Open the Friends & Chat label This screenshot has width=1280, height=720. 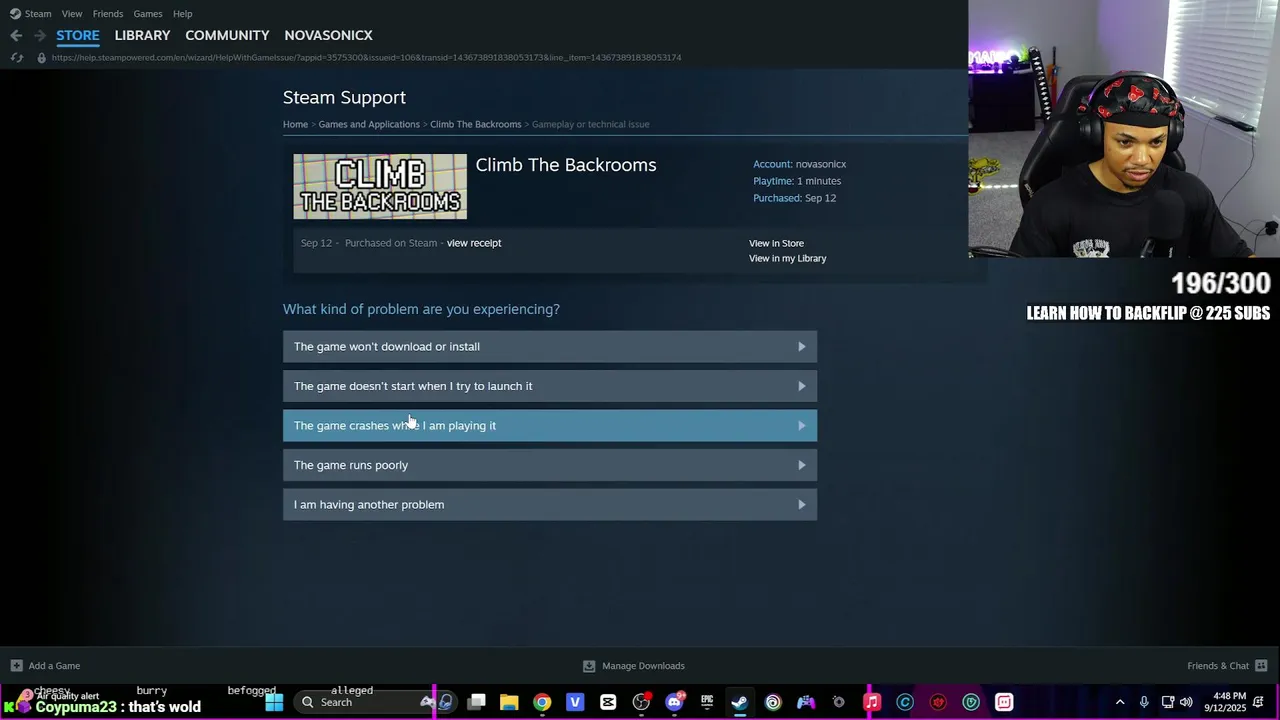[1218, 666]
